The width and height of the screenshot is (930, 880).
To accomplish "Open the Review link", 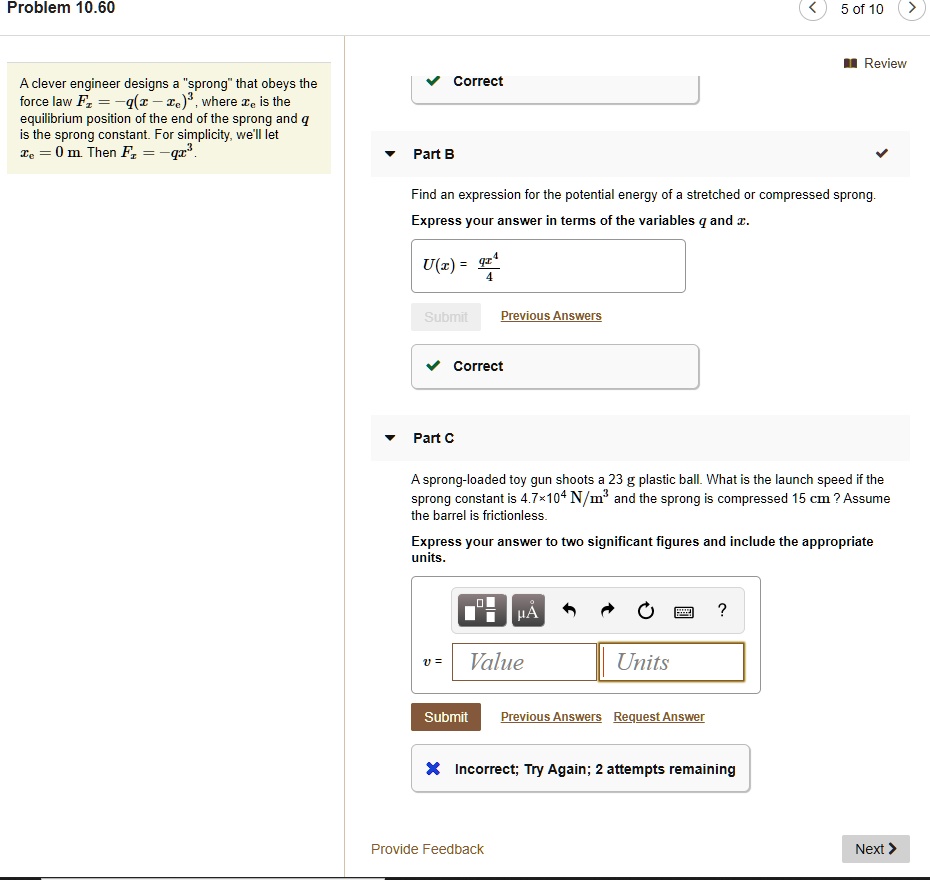I will click(x=875, y=63).
